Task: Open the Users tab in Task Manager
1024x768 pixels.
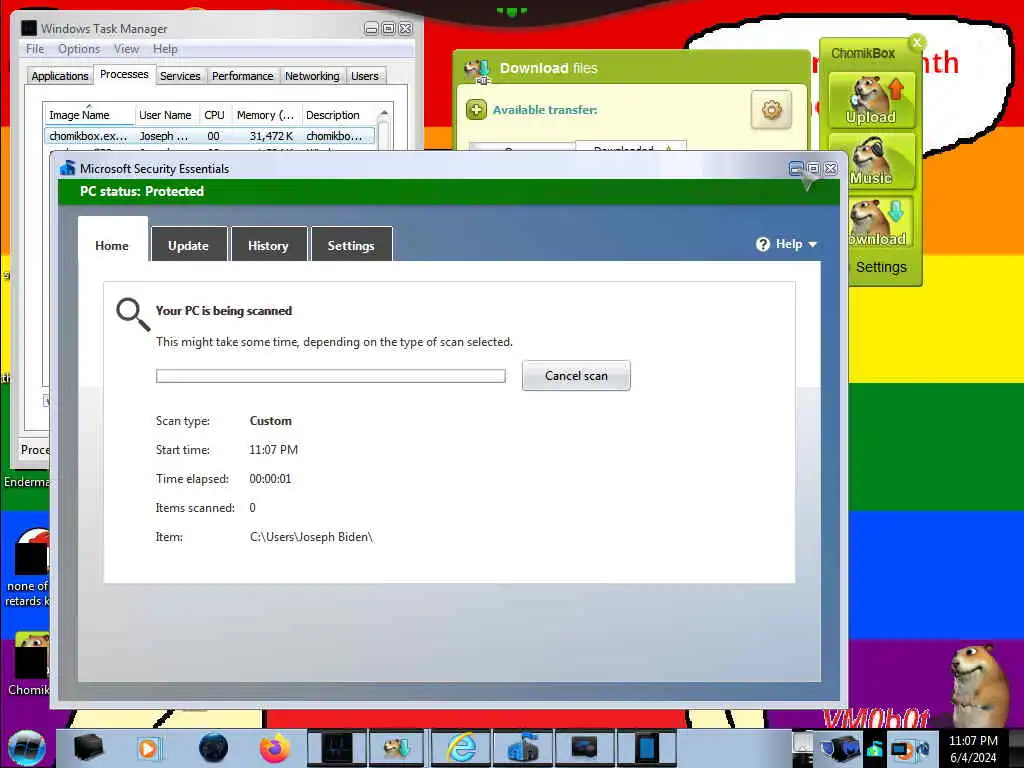Action: click(x=364, y=76)
